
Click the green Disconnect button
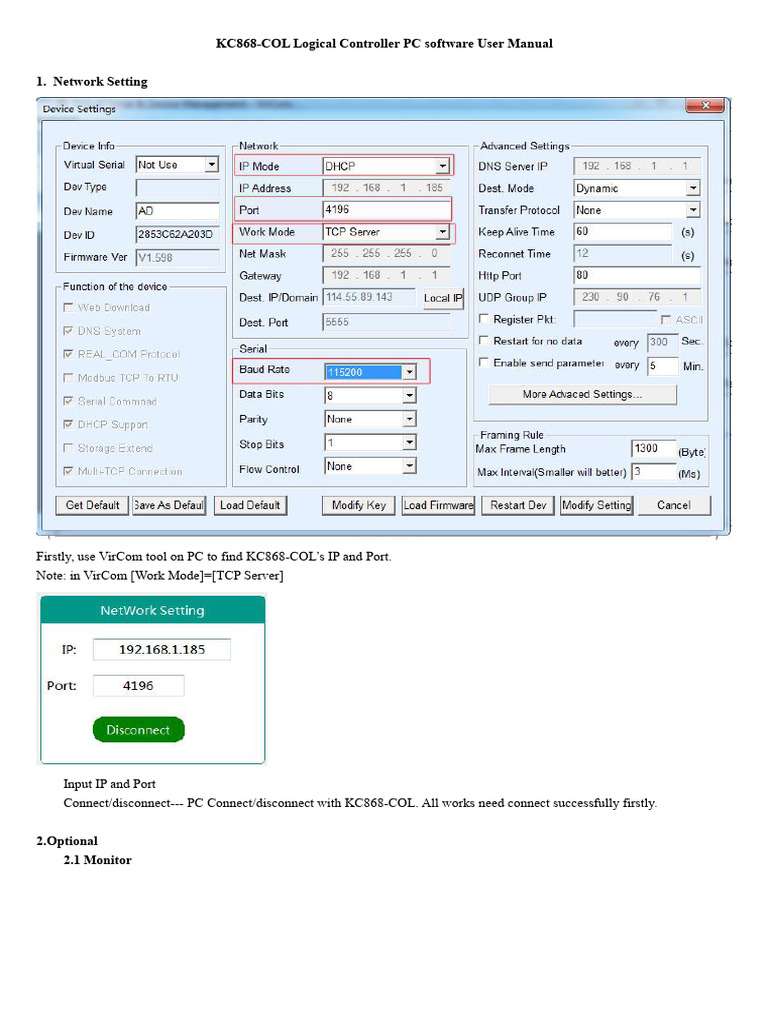pyautogui.click(x=138, y=729)
